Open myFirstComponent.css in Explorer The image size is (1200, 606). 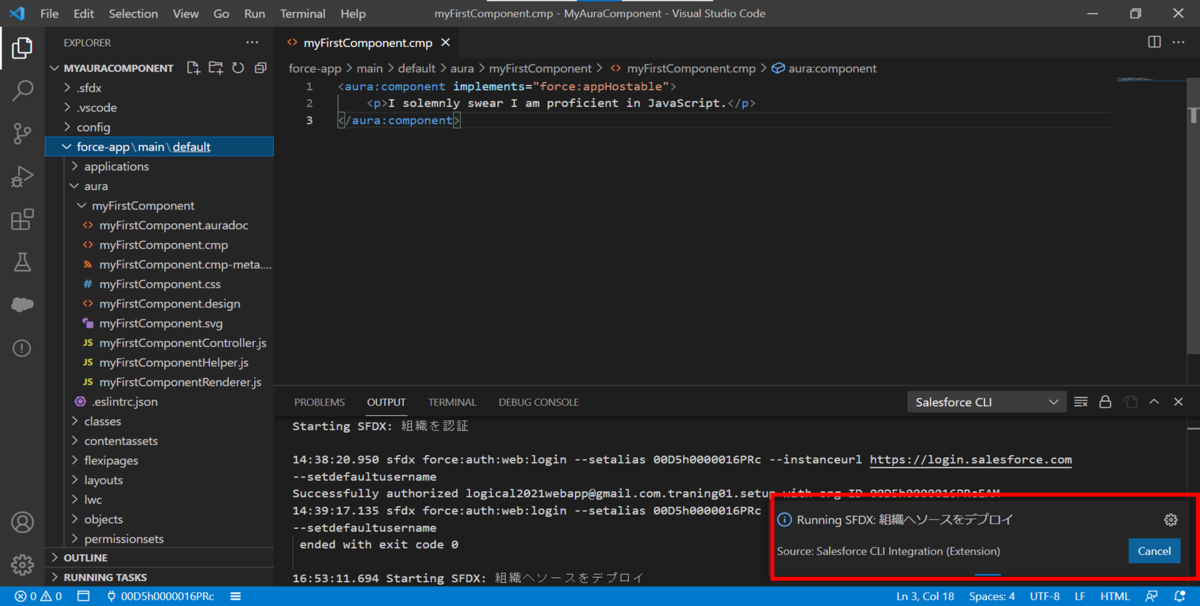coord(160,284)
